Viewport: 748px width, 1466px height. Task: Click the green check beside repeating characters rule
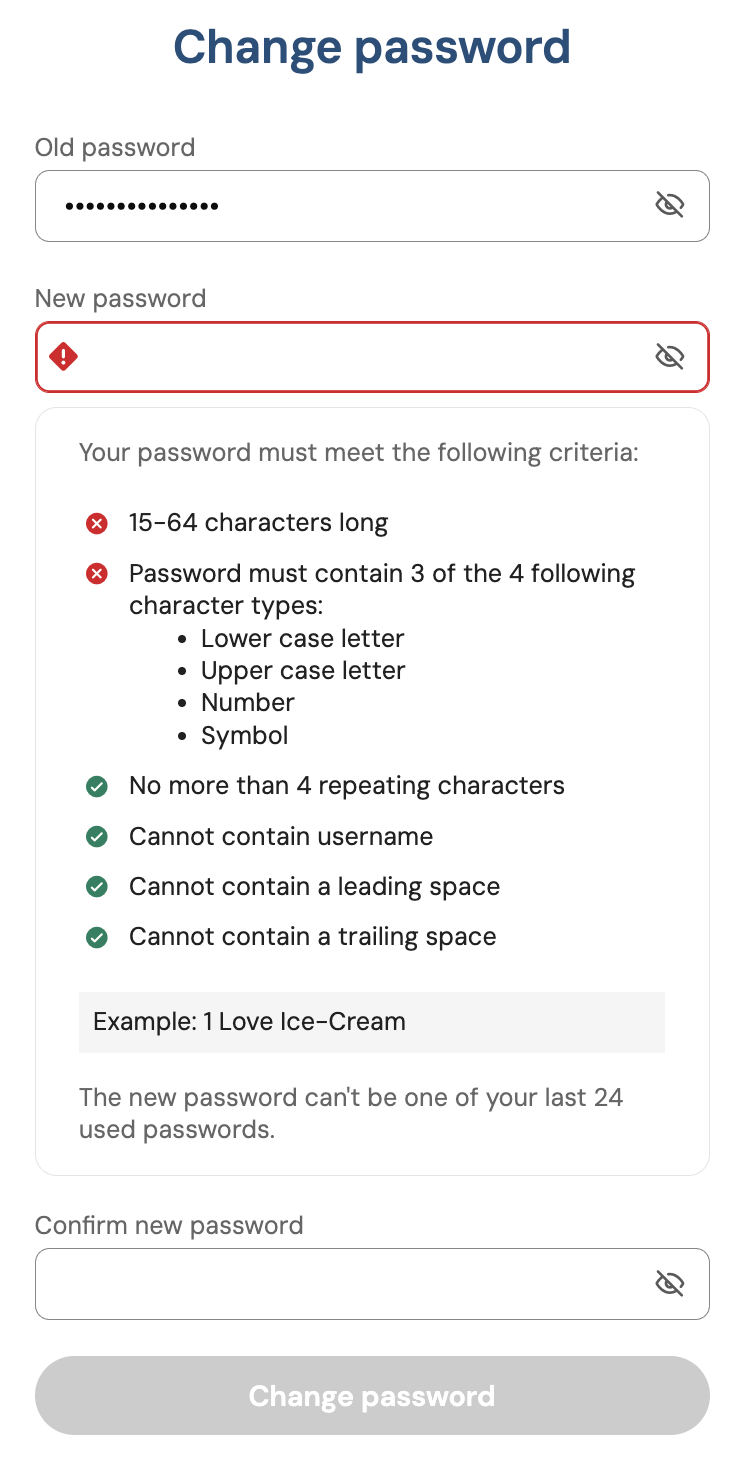[97, 786]
